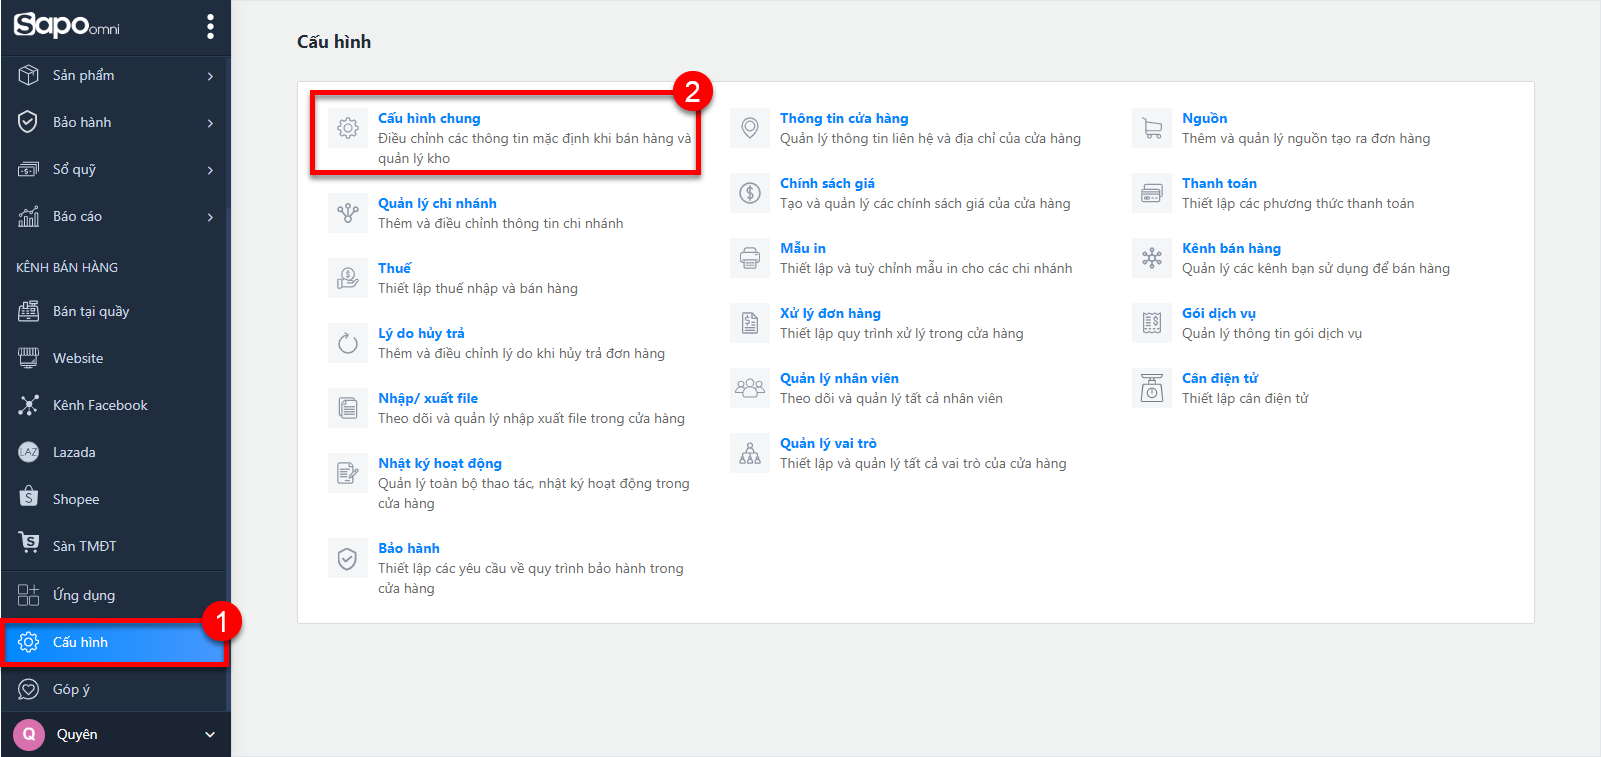Open the Cấu hình chung link
1601x757 pixels.
pyautogui.click(x=429, y=118)
